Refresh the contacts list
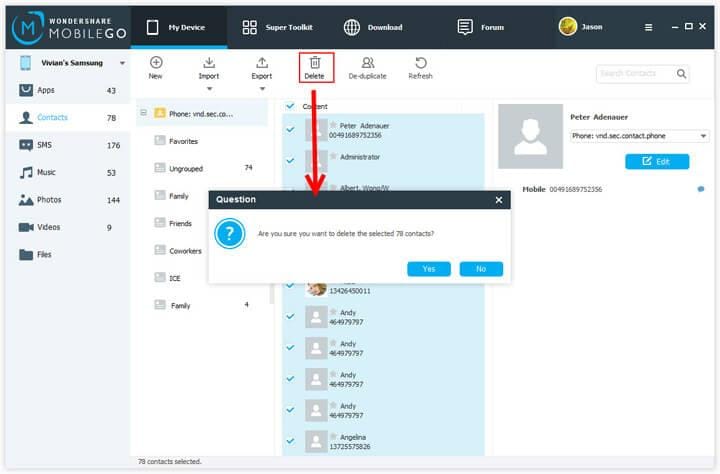 [421, 62]
